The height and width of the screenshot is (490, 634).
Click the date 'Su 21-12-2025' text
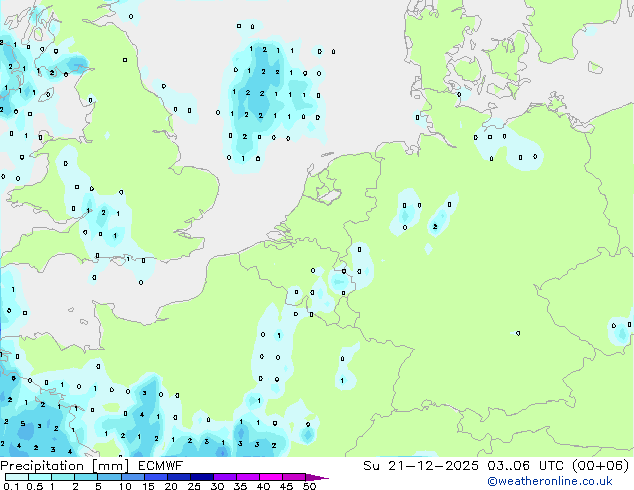click(x=421, y=466)
